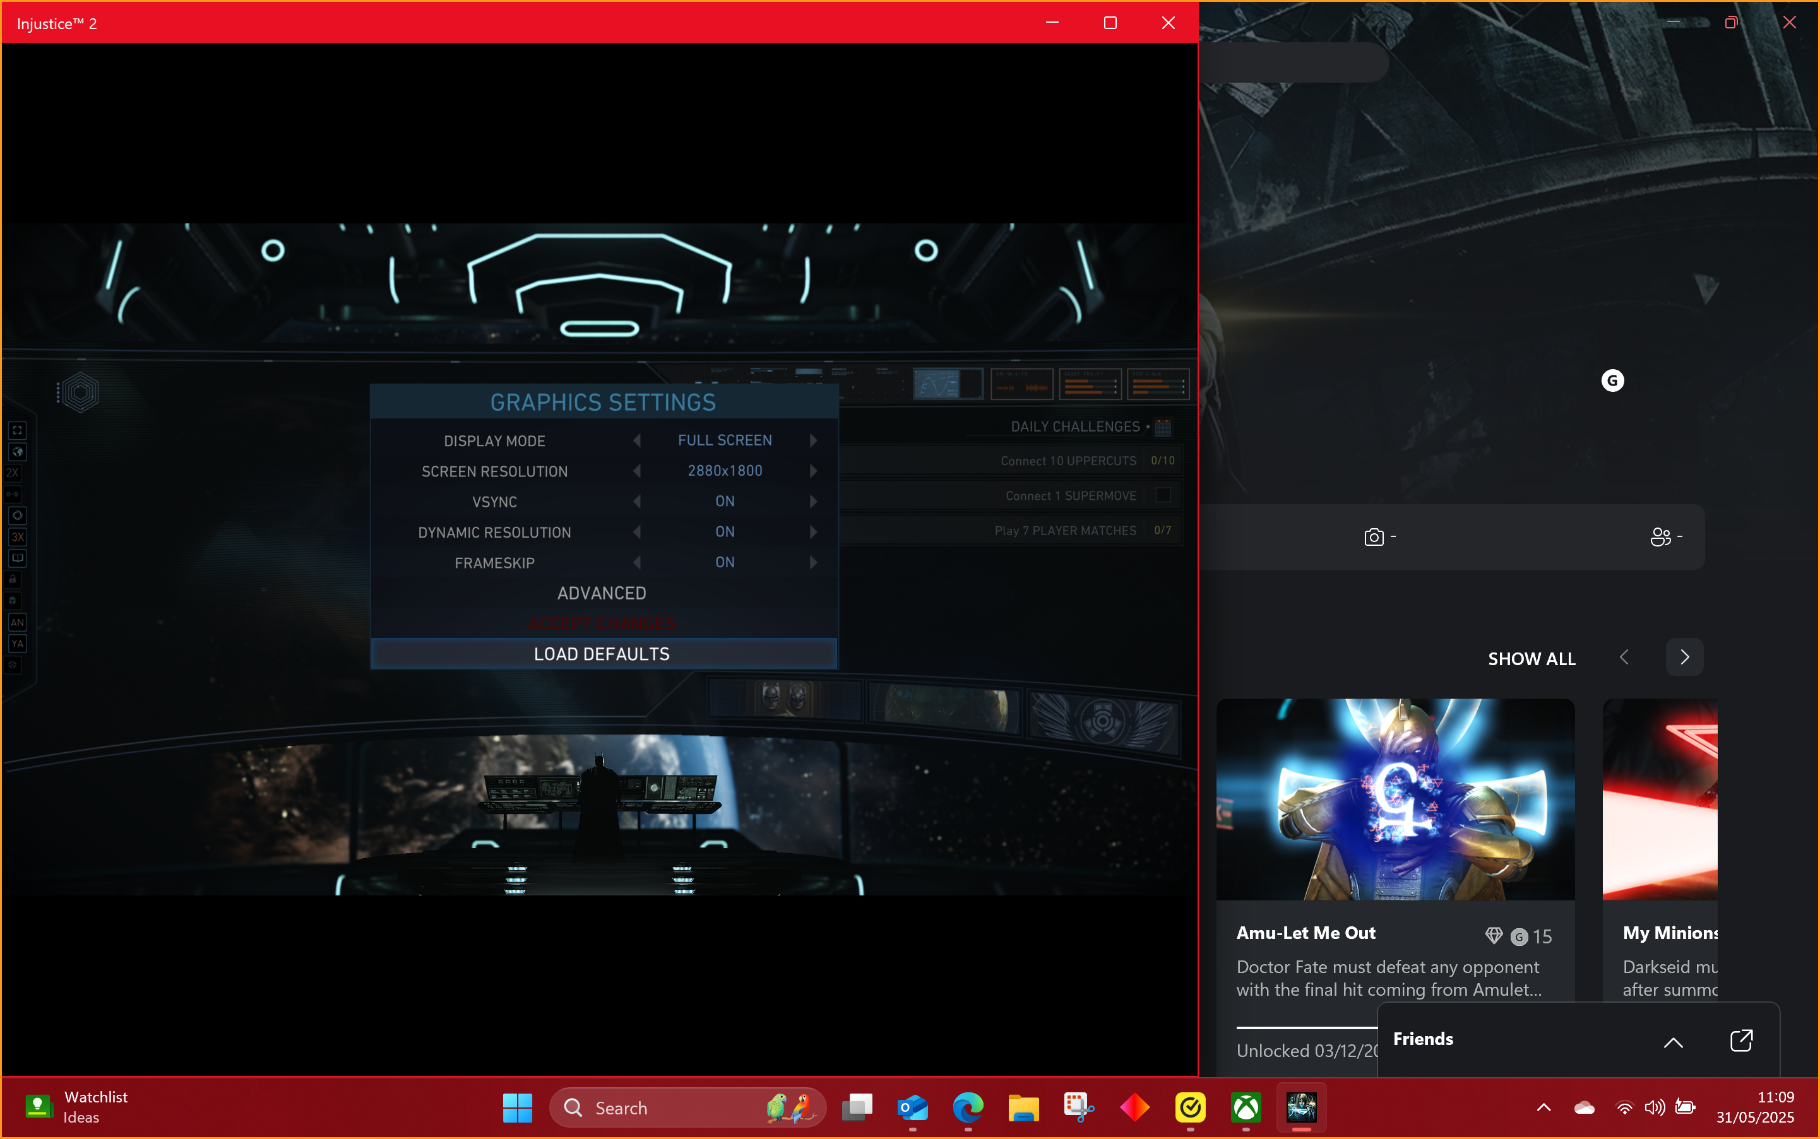Click left arrow for VSYNC
This screenshot has width=1820, height=1139.
[637, 502]
